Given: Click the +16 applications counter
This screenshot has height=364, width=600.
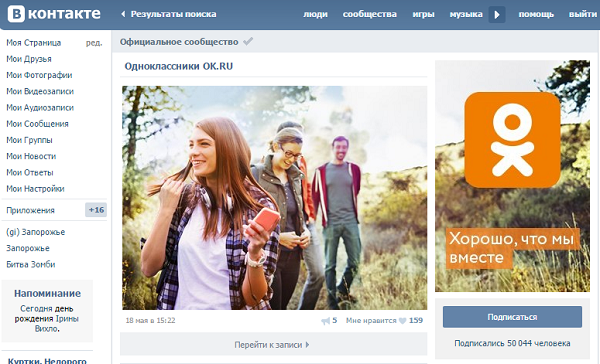Looking at the screenshot, I should (x=96, y=210).
